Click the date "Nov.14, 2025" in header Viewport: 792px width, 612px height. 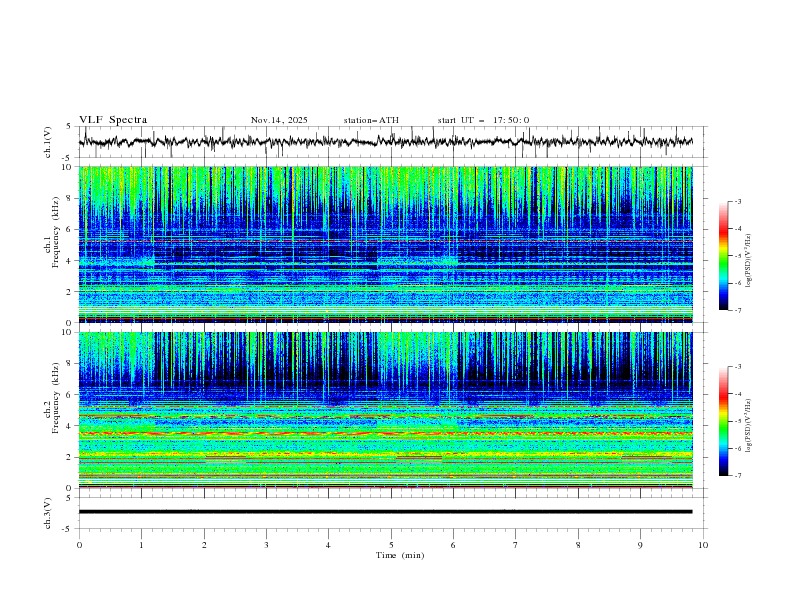(279, 120)
